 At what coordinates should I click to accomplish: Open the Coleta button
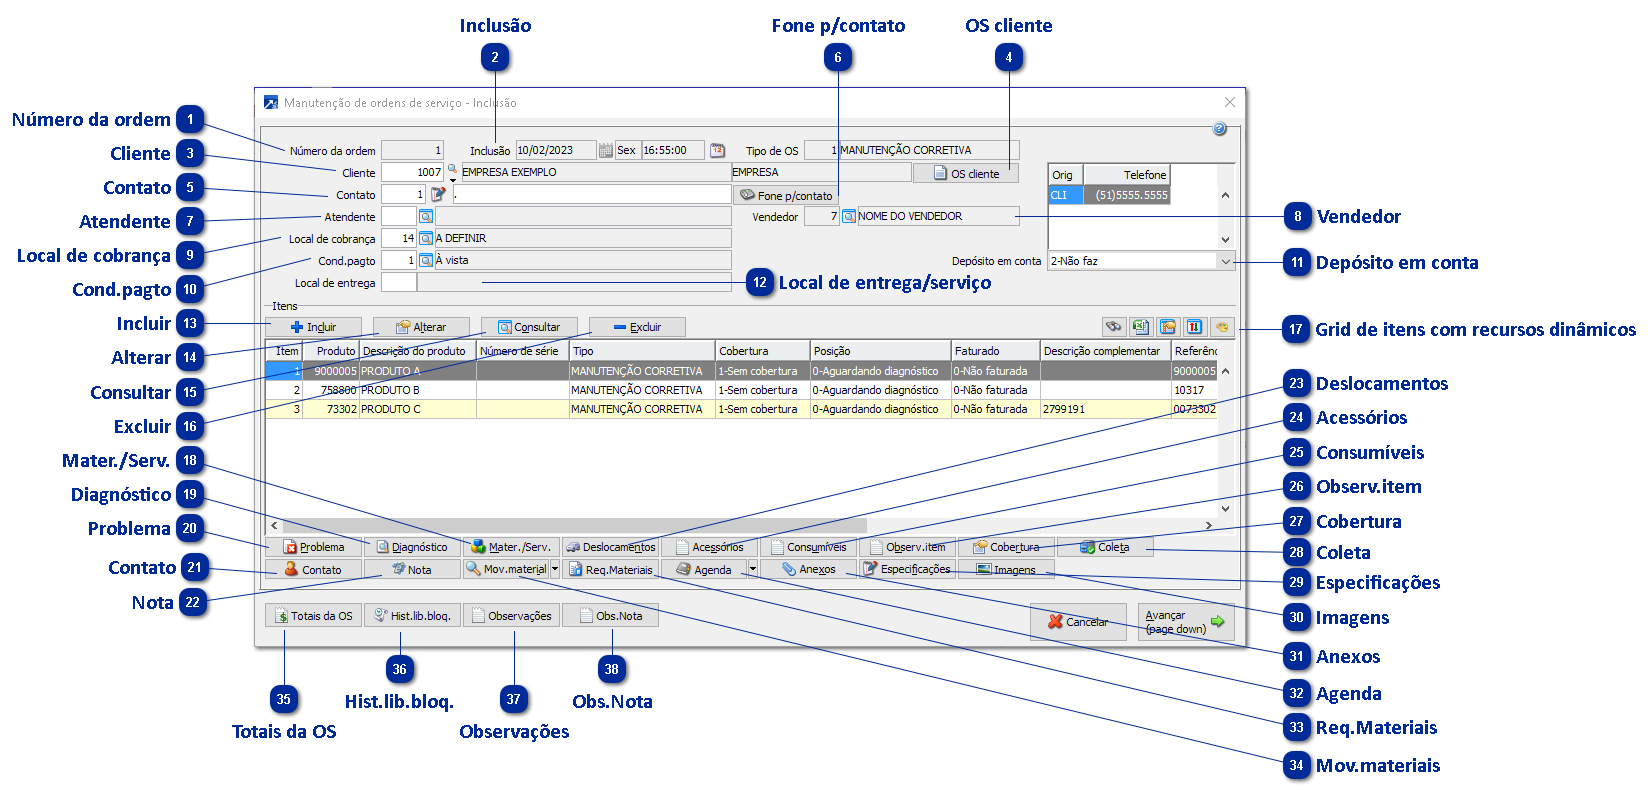point(1105,547)
